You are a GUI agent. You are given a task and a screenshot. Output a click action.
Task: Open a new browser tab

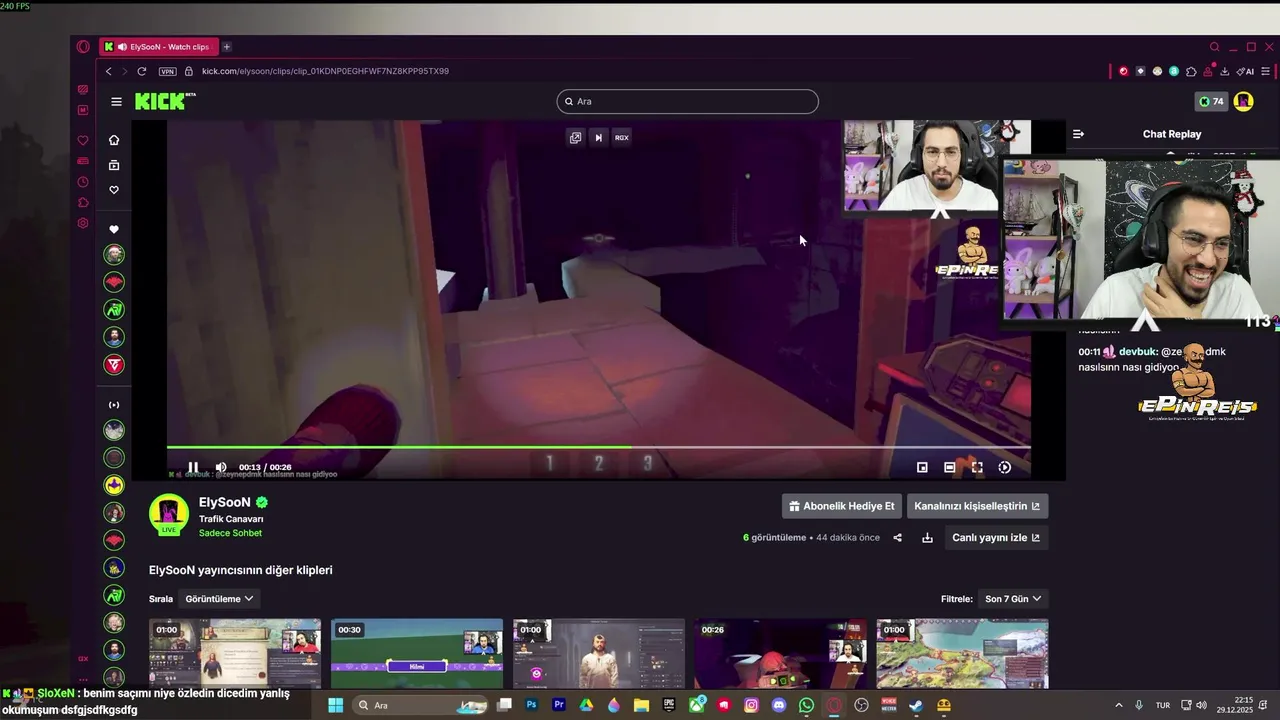(227, 47)
